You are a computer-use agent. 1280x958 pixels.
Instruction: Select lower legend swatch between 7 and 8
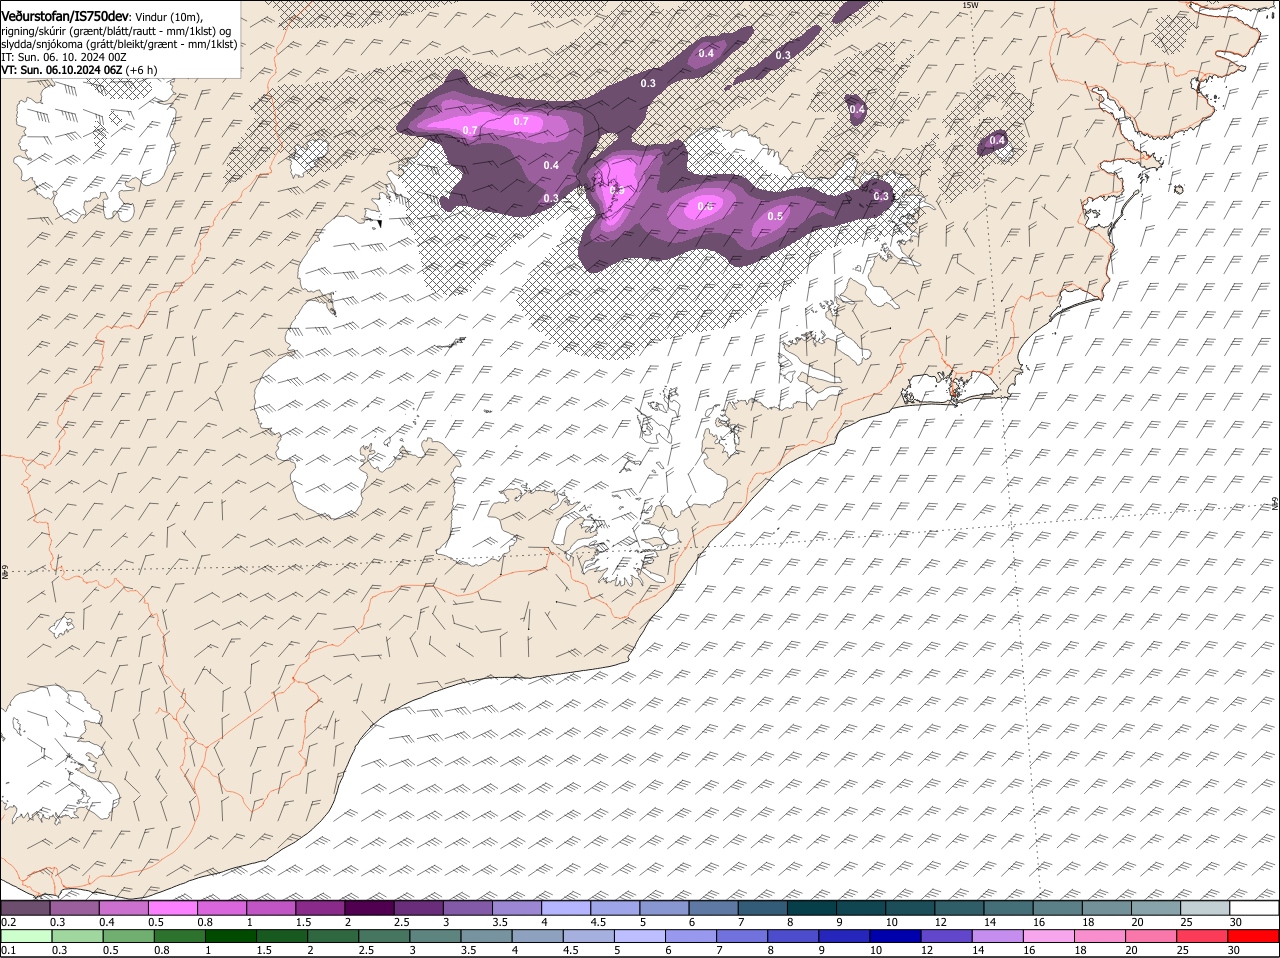[741, 937]
